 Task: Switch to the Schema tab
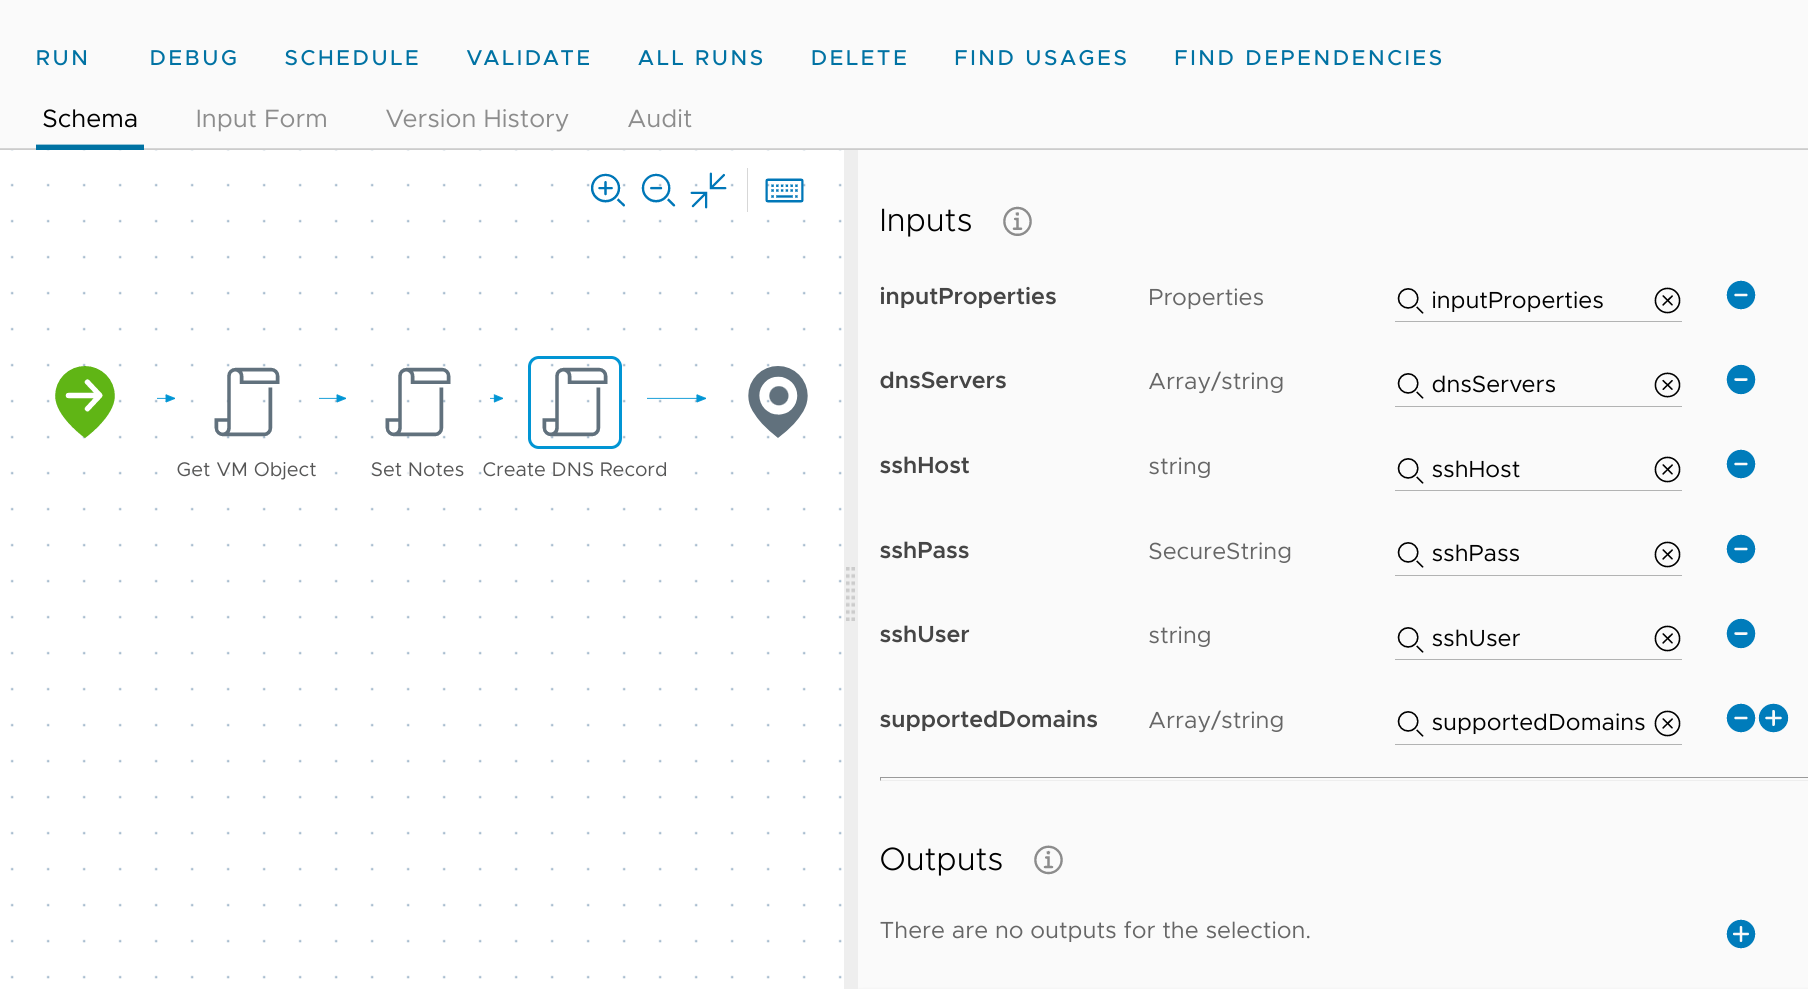(x=90, y=119)
